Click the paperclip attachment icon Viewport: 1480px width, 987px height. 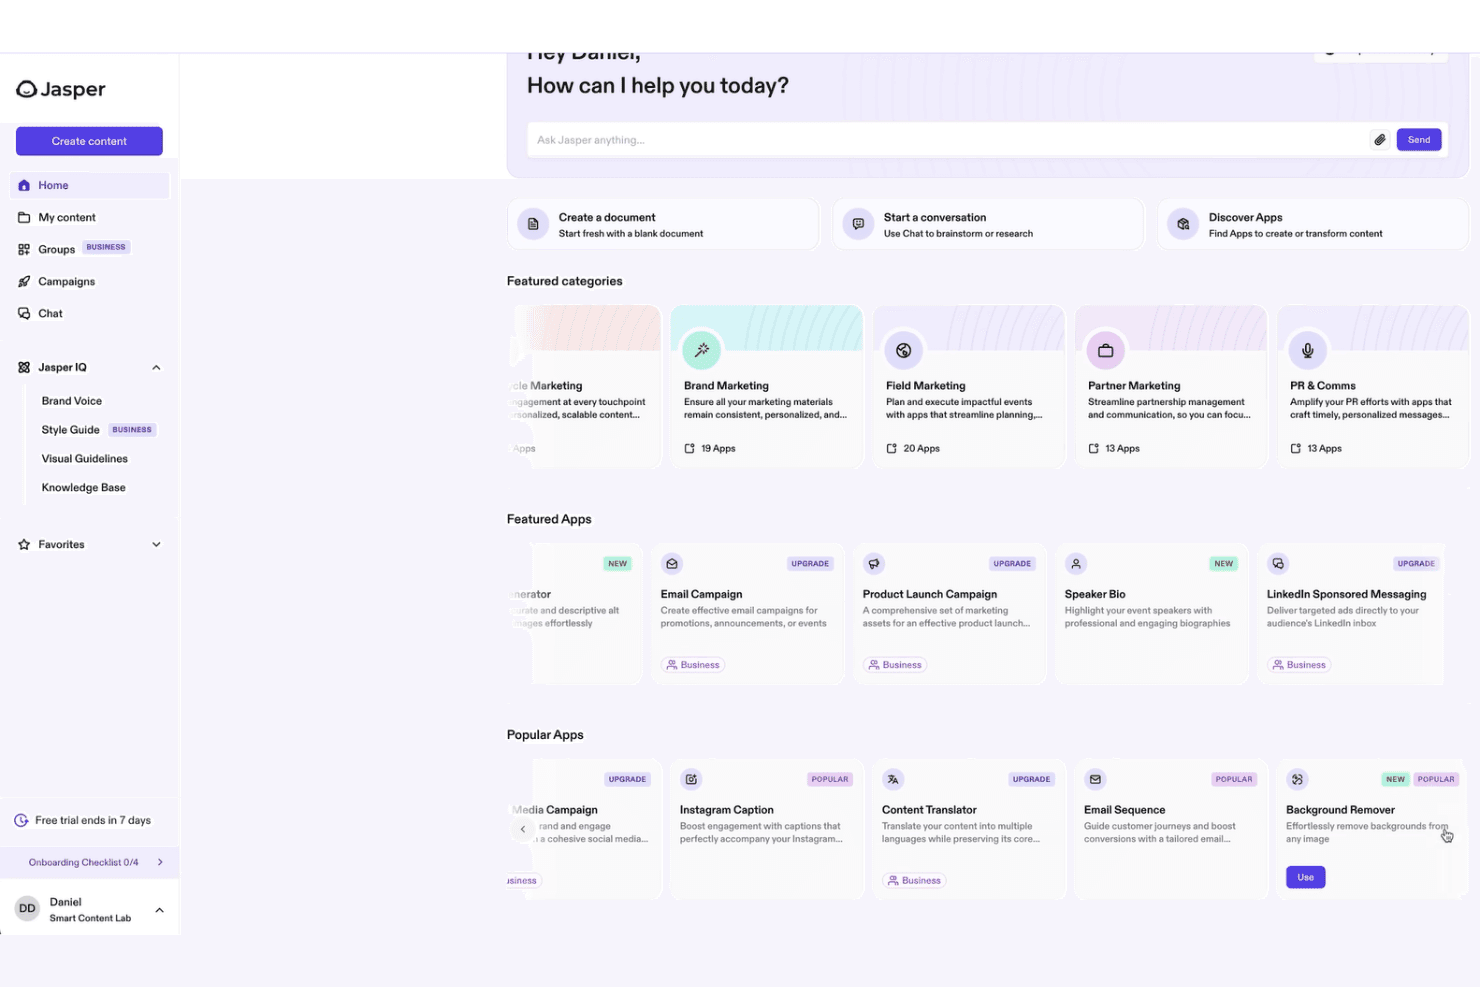[1380, 140]
